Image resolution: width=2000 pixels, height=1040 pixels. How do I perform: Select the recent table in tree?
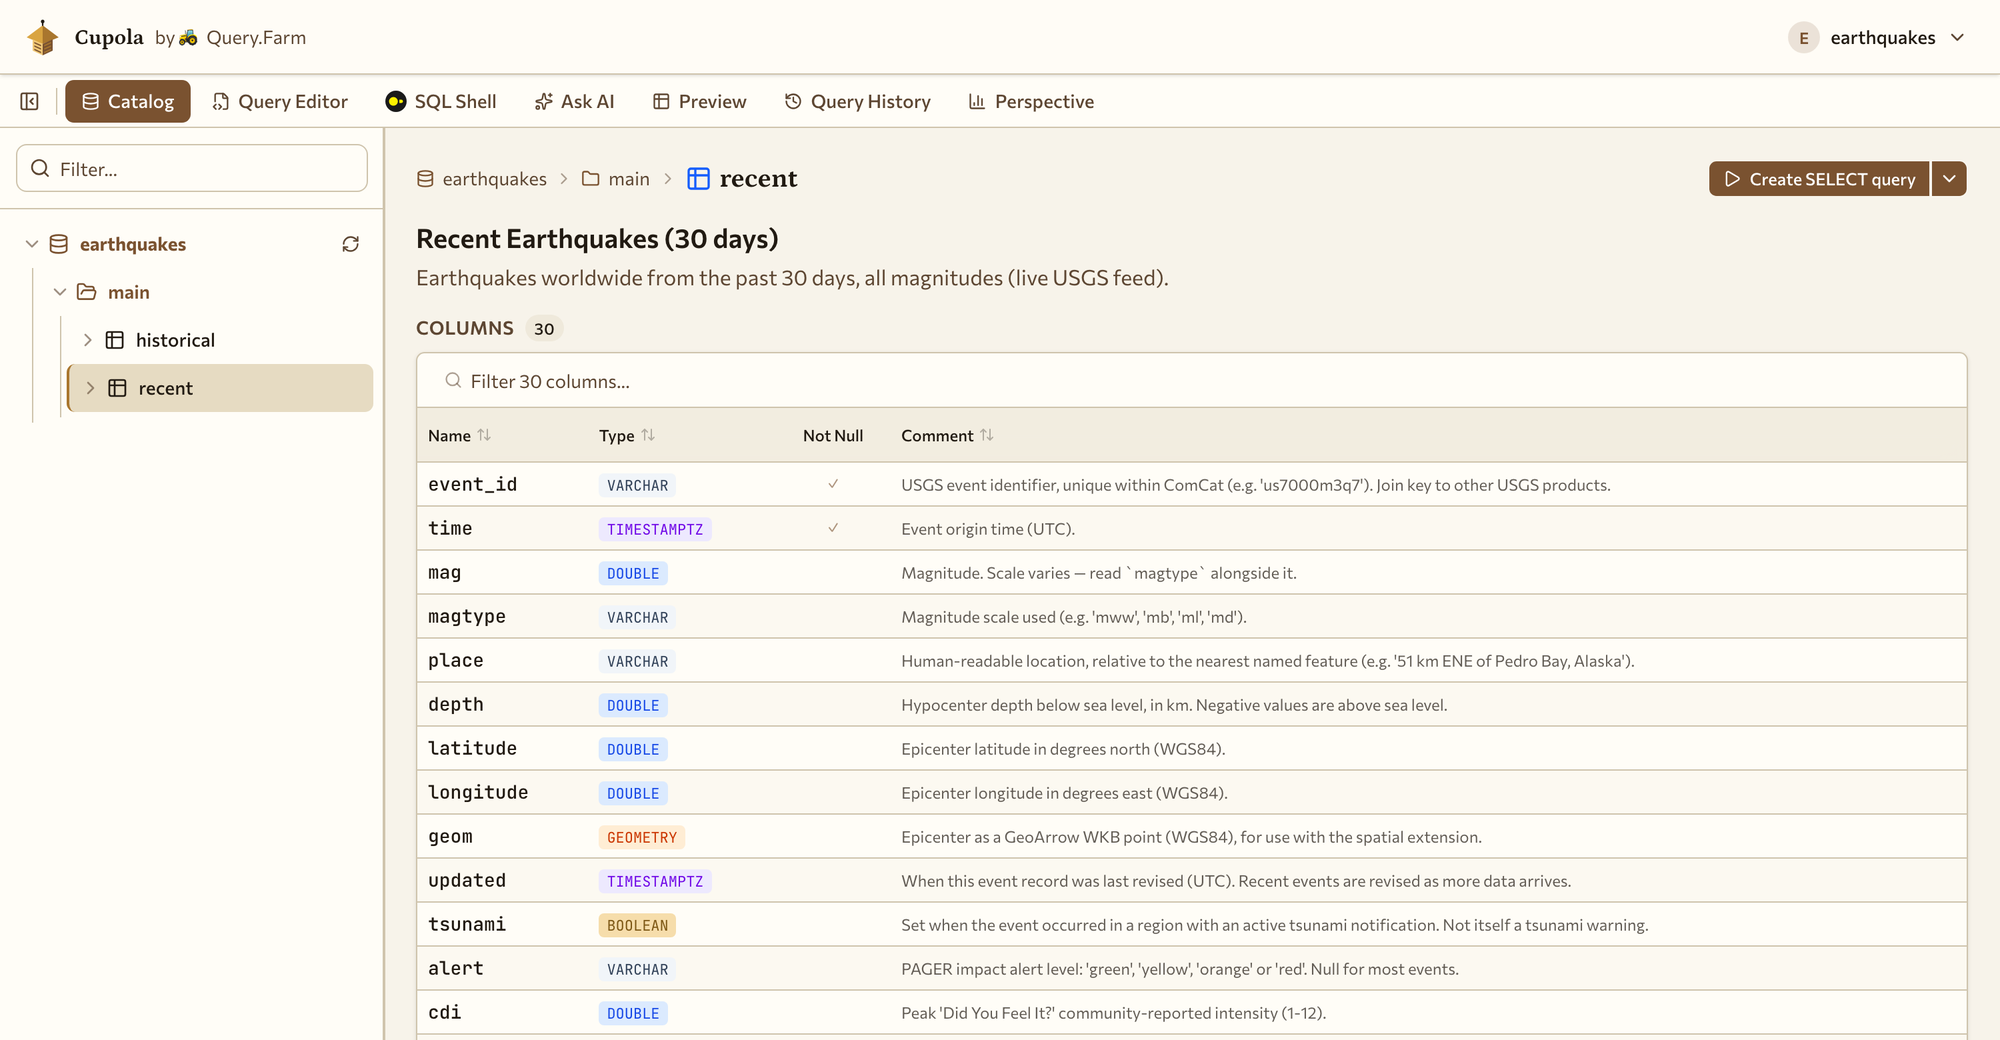220,388
